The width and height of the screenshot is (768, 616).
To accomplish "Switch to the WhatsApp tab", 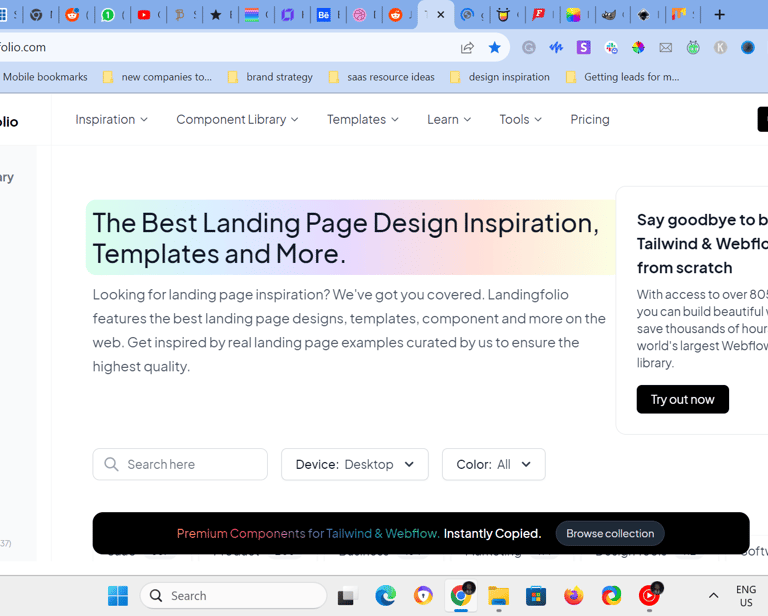I will pyautogui.click(x=108, y=15).
